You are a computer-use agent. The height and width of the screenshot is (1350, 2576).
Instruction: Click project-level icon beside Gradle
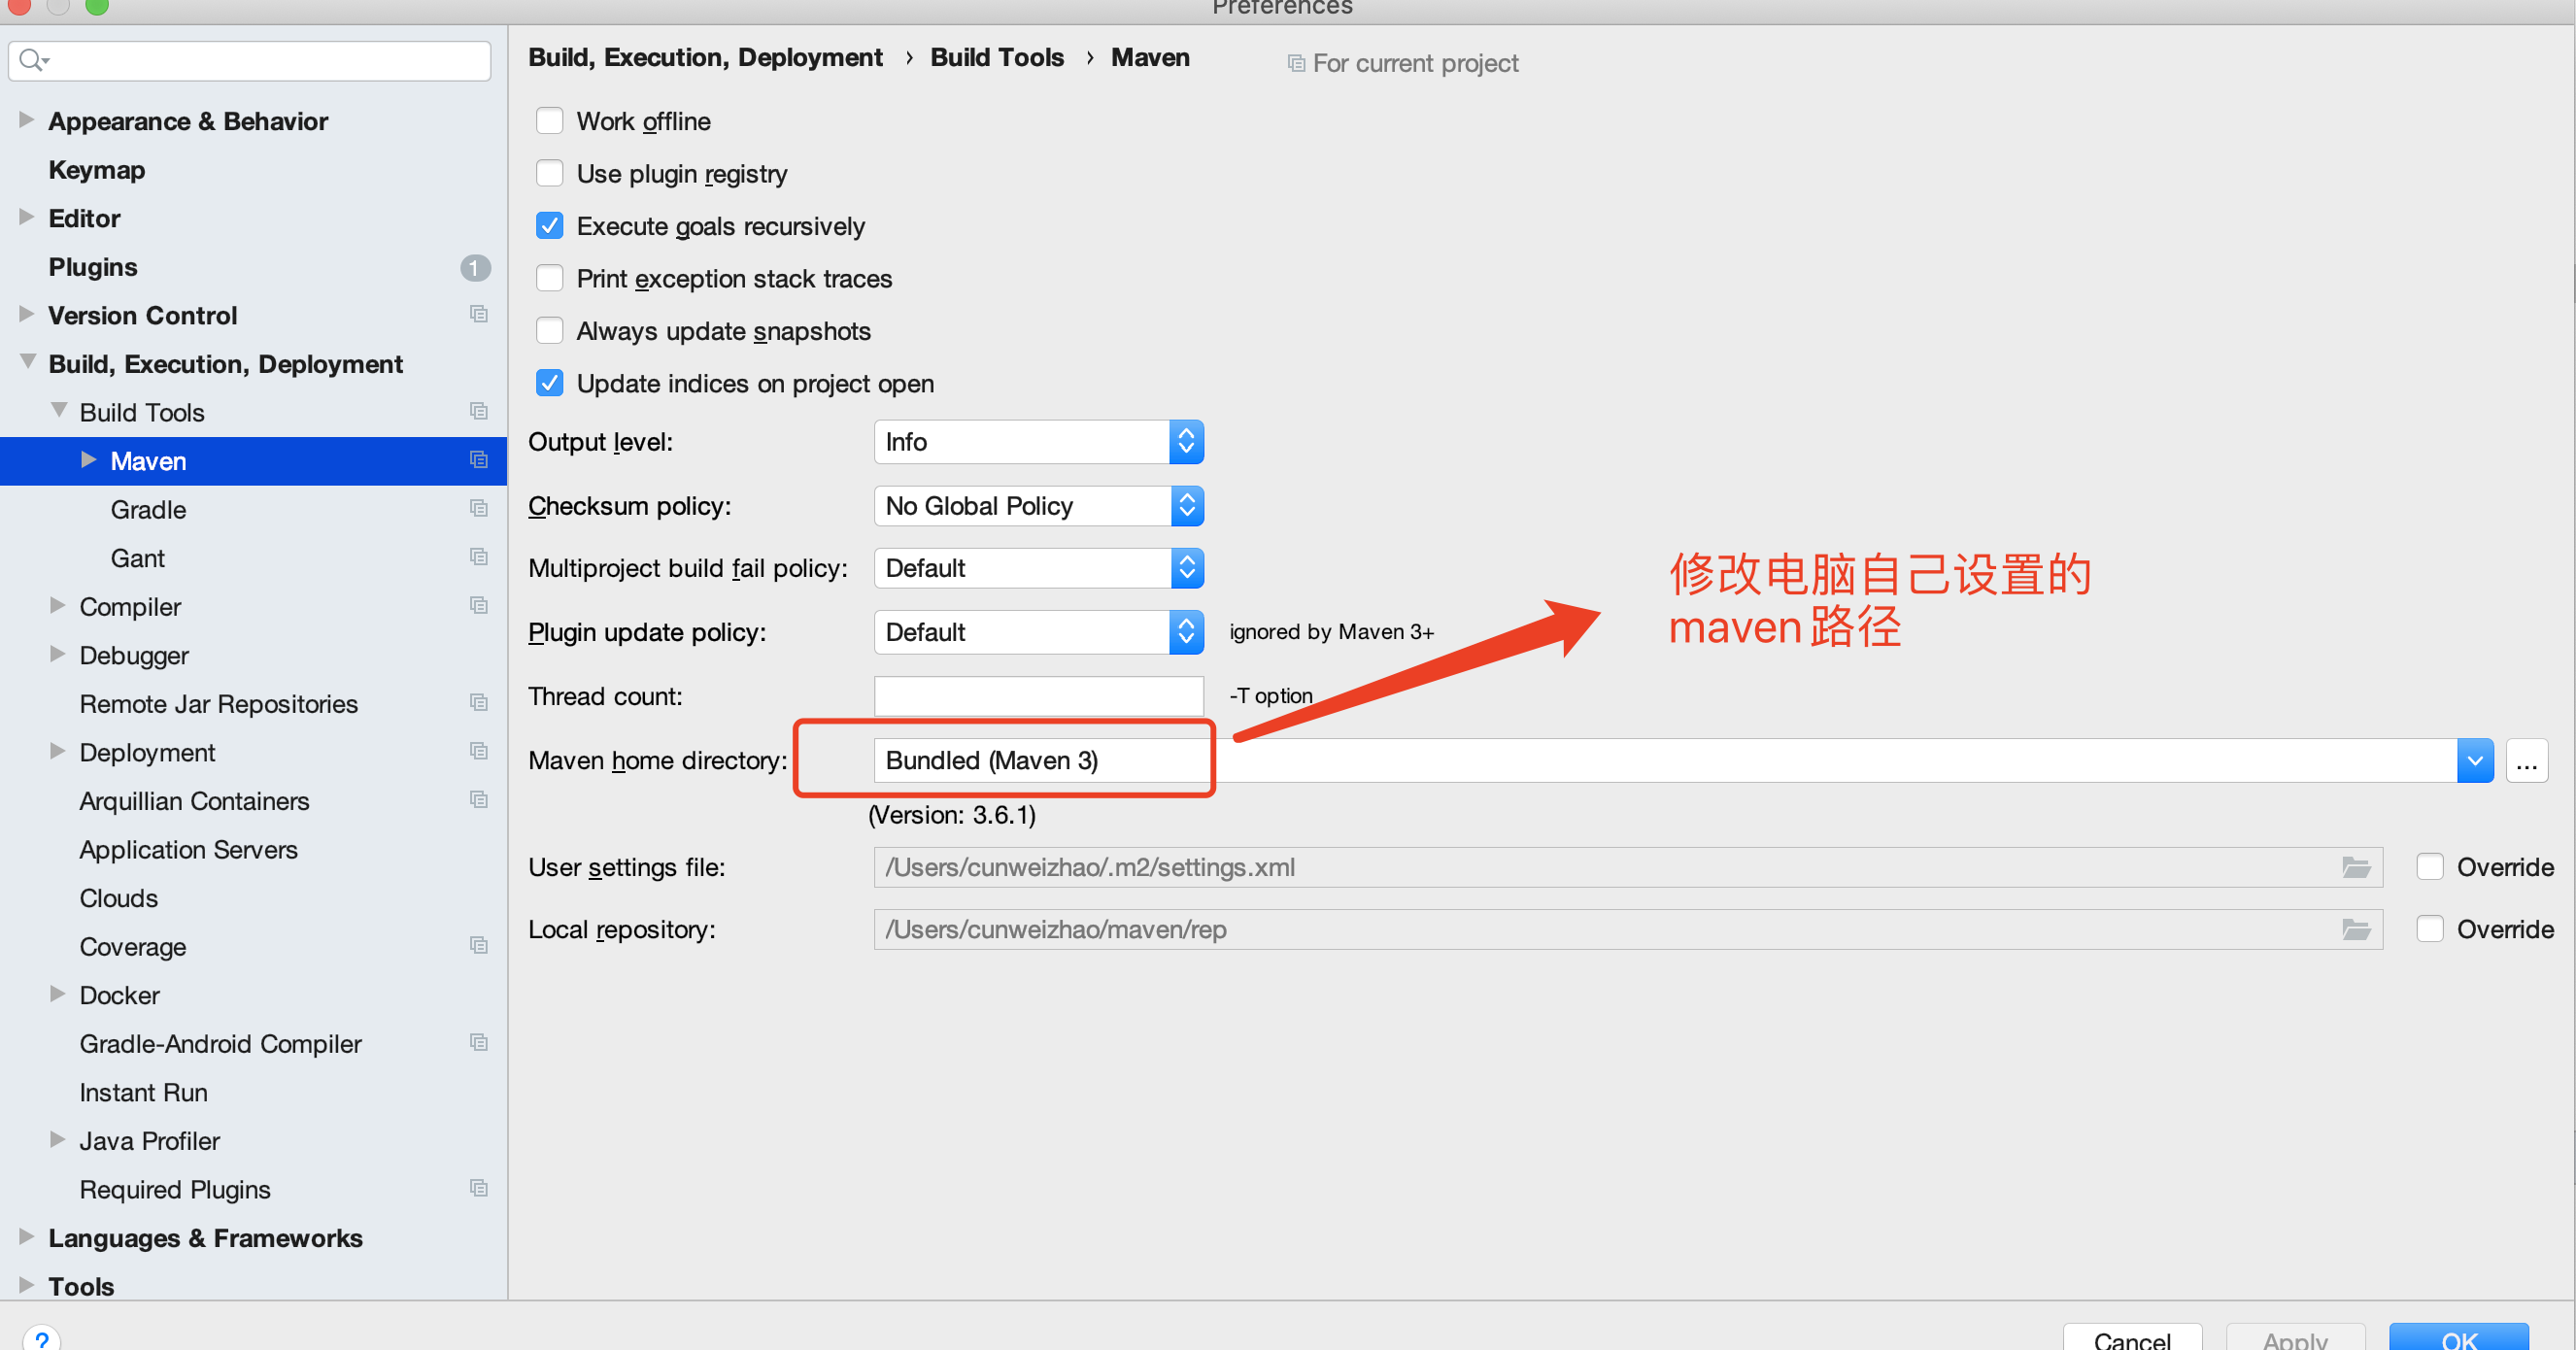pyautogui.click(x=479, y=508)
